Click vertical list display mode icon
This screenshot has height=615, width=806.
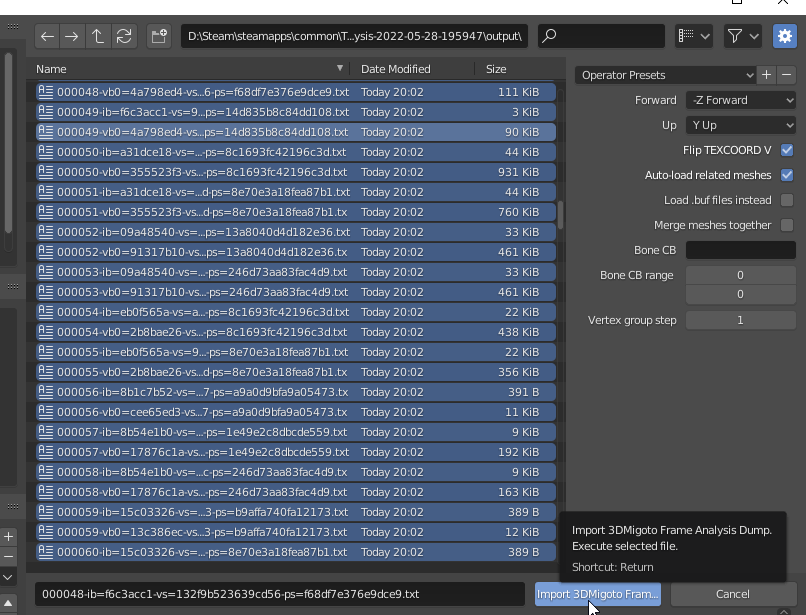[x=686, y=36]
